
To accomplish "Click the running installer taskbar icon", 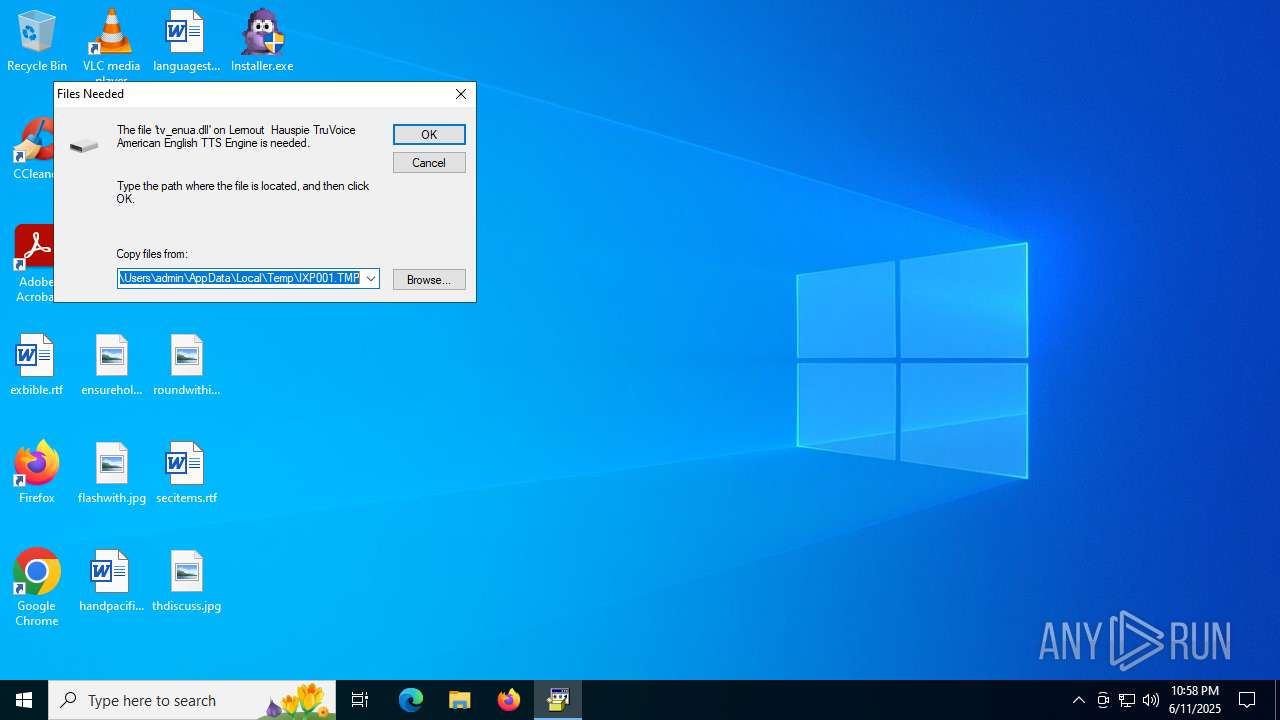I will (x=558, y=700).
